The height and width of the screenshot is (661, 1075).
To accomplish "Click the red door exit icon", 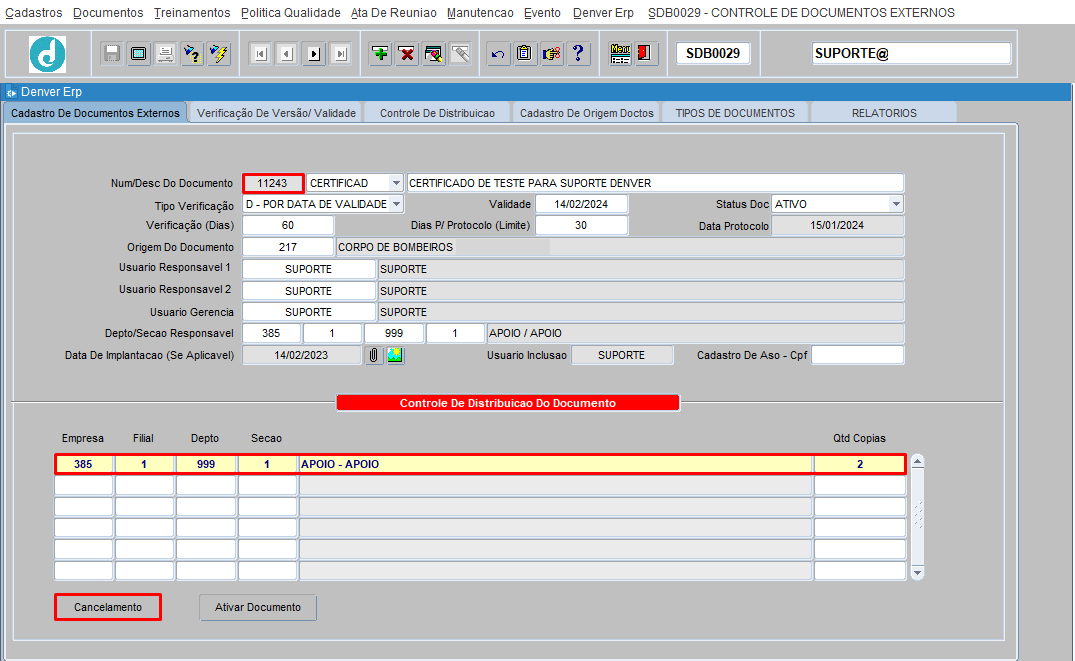I will (644, 53).
